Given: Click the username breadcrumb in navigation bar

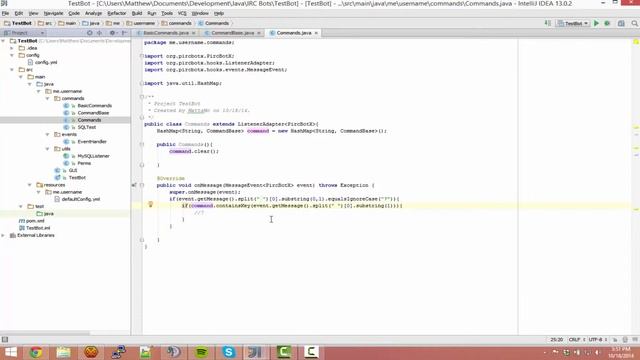Looking at the screenshot, I should click(141, 23).
